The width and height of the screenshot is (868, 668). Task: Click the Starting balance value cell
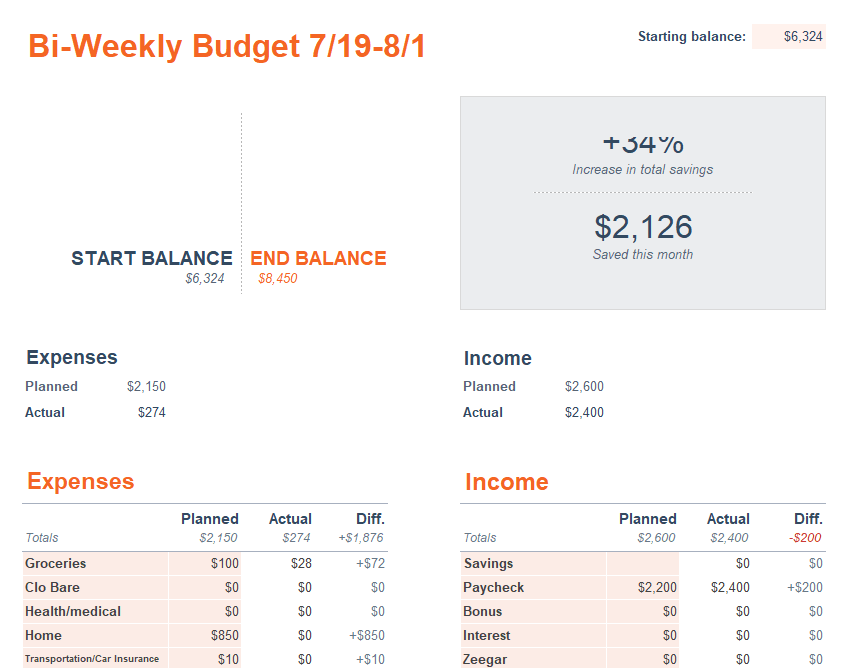pos(789,37)
